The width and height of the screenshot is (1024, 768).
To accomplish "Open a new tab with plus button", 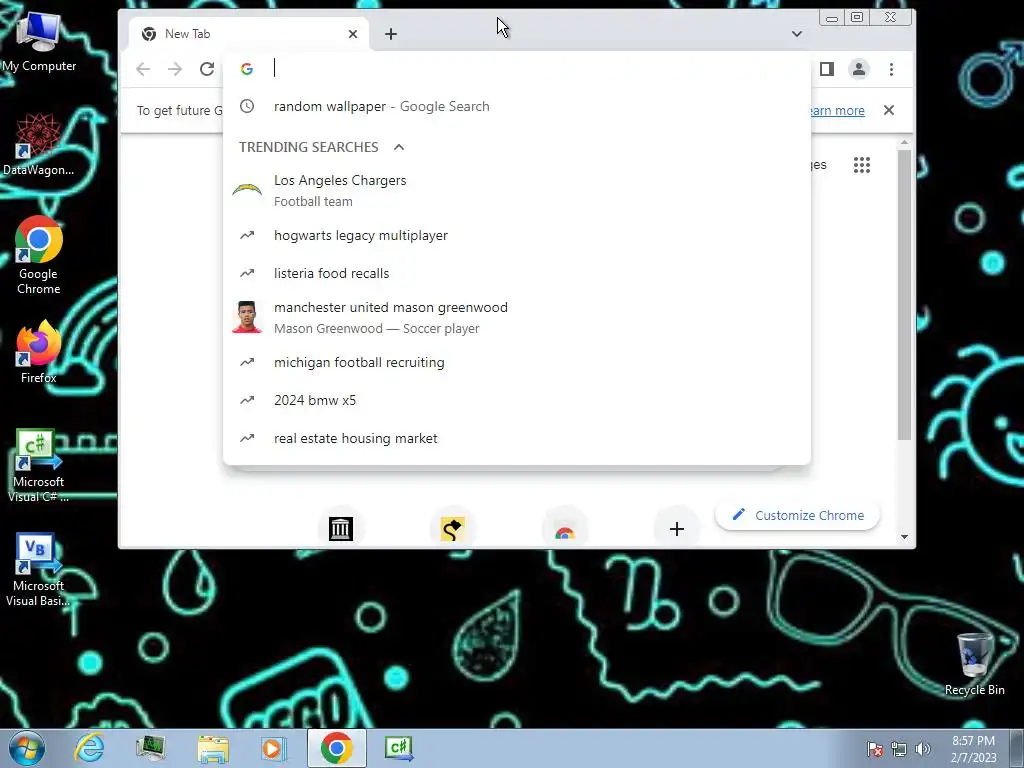I will point(391,34).
